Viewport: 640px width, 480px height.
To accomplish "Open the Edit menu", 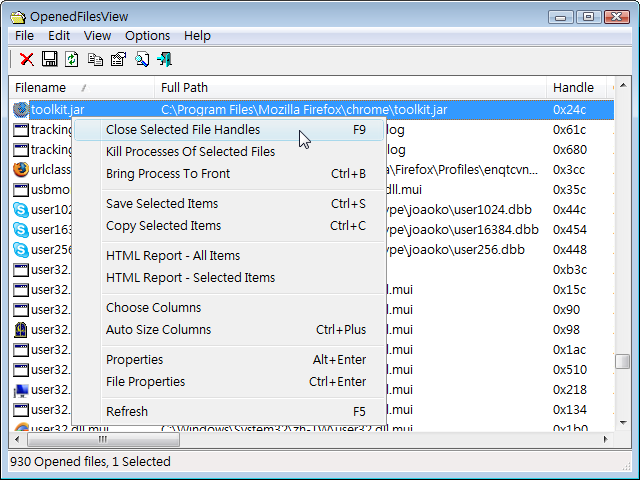I will pyautogui.click(x=59, y=36).
